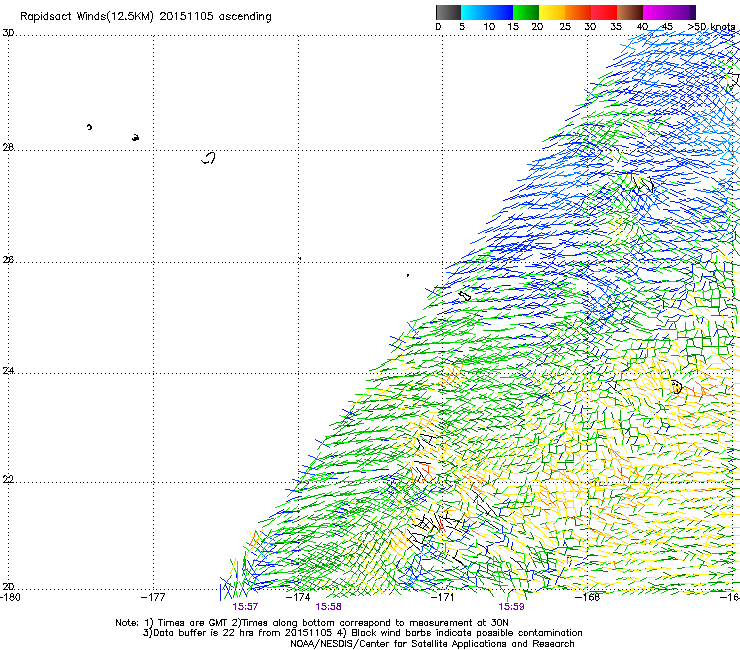
Task: Click the '25' legend scale label
Action: [565, 27]
